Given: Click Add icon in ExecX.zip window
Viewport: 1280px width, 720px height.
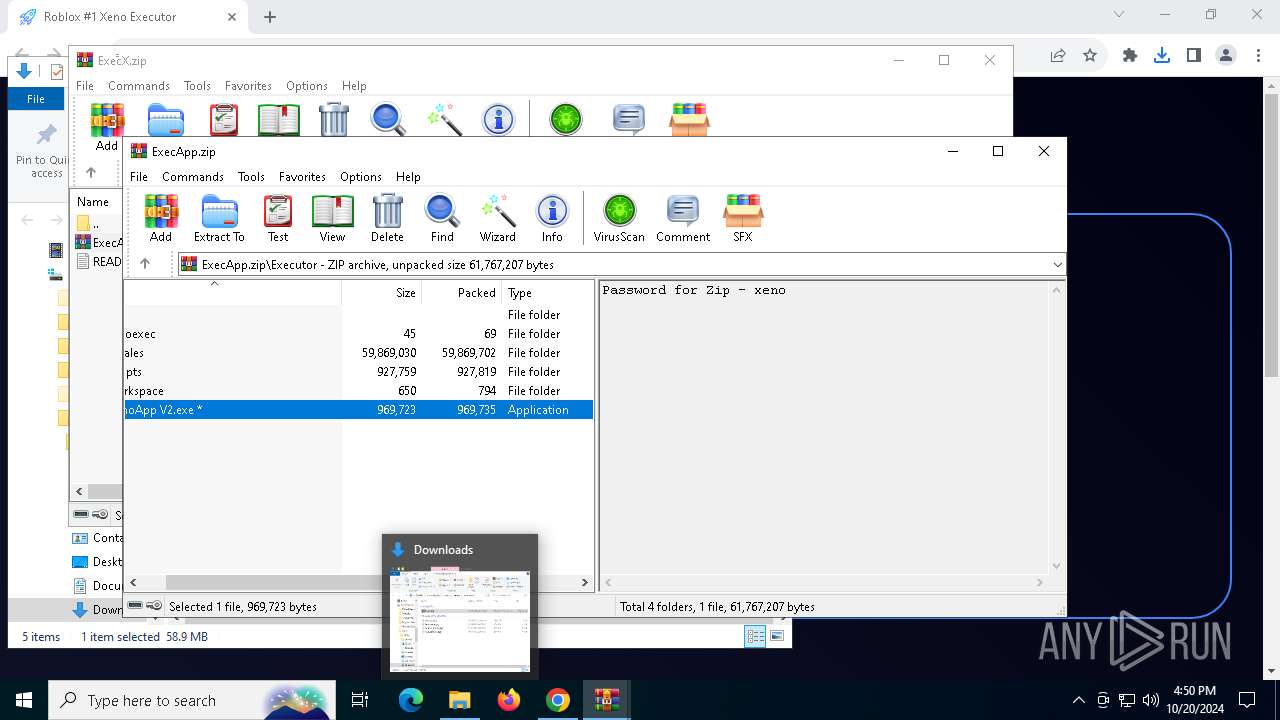Looking at the screenshot, I should (x=107, y=127).
